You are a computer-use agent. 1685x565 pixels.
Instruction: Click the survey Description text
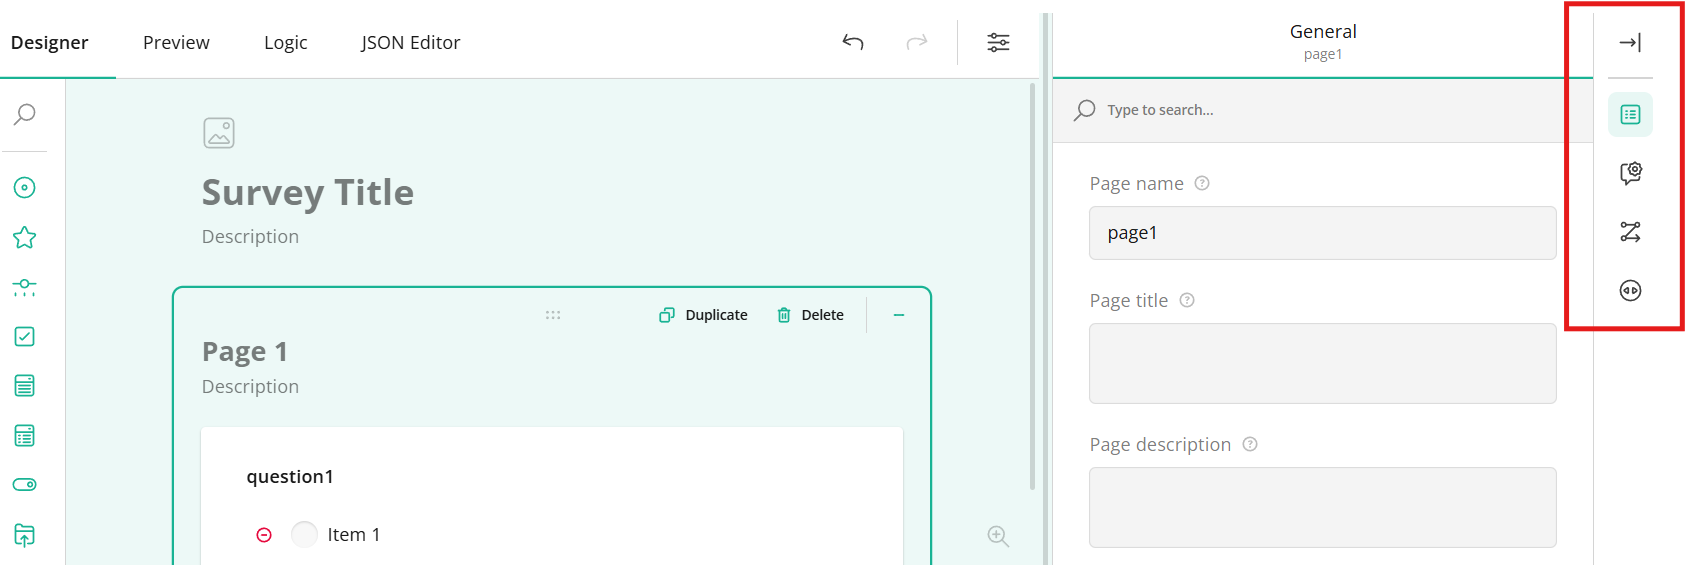pos(250,237)
